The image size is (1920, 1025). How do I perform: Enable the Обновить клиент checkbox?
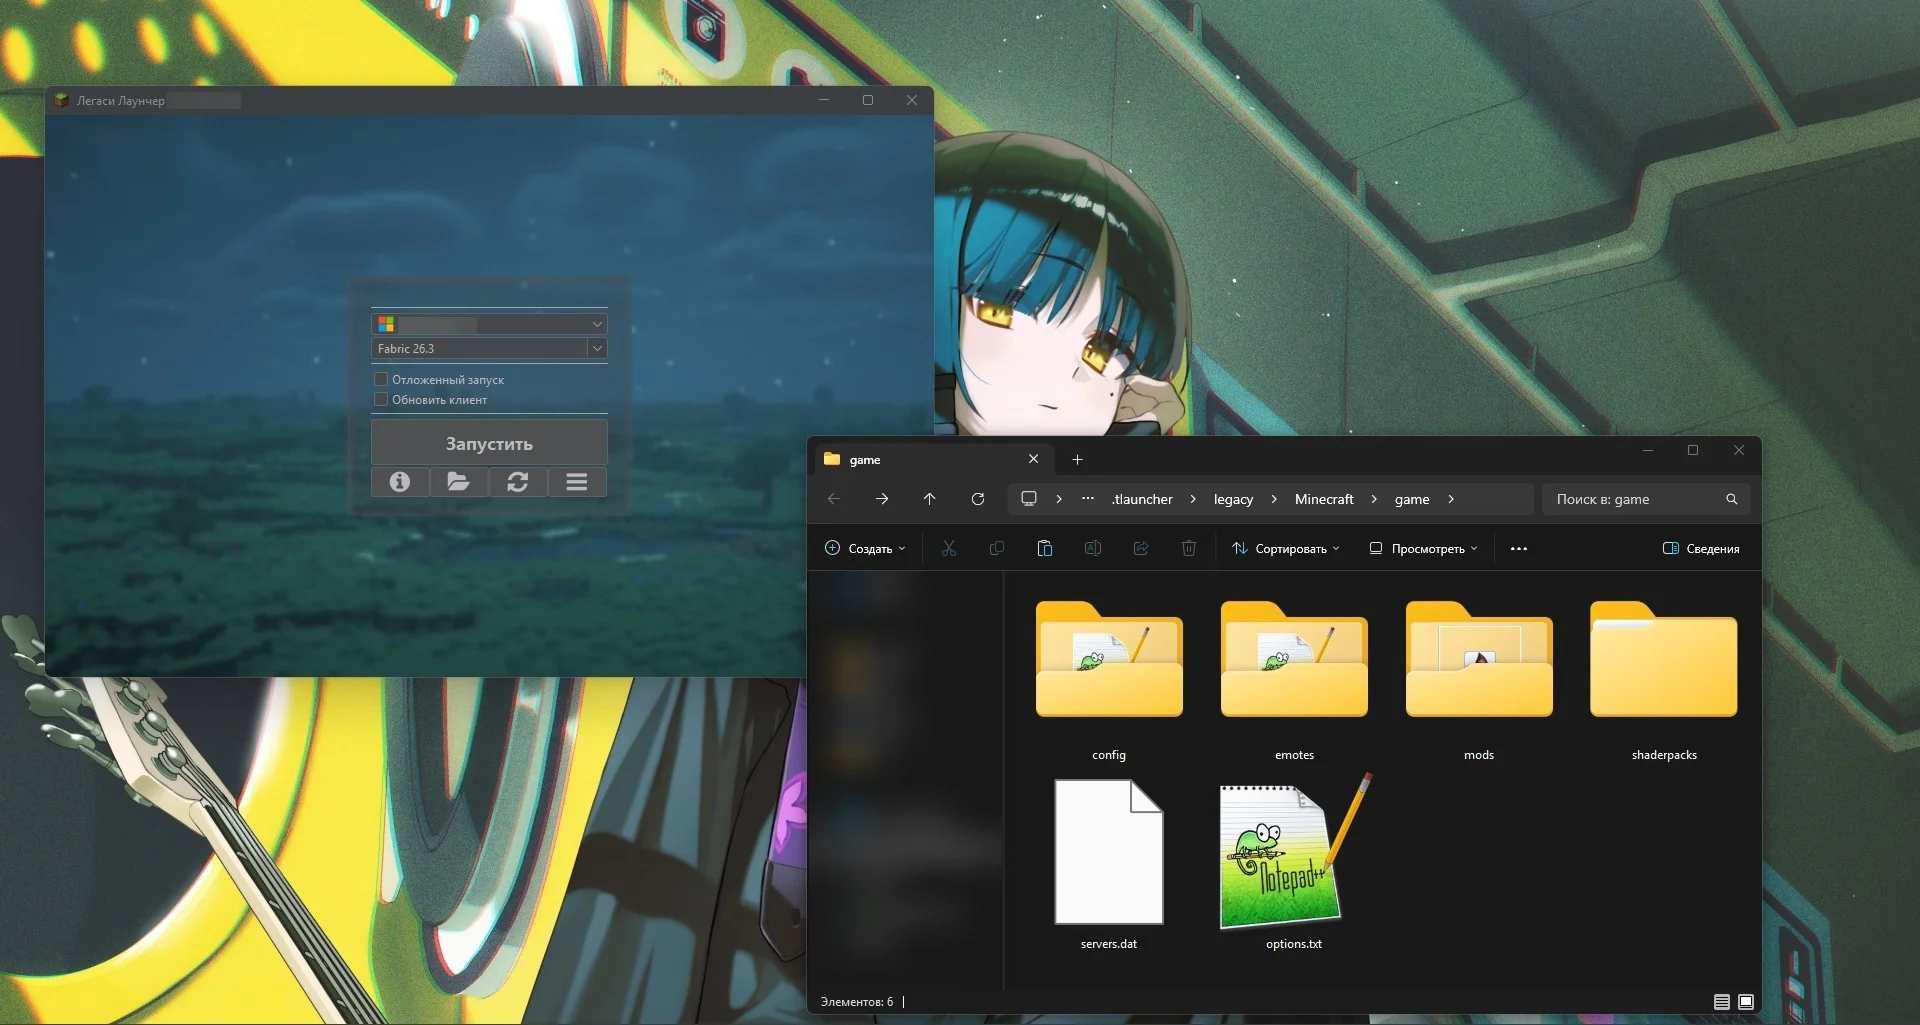[x=381, y=399]
